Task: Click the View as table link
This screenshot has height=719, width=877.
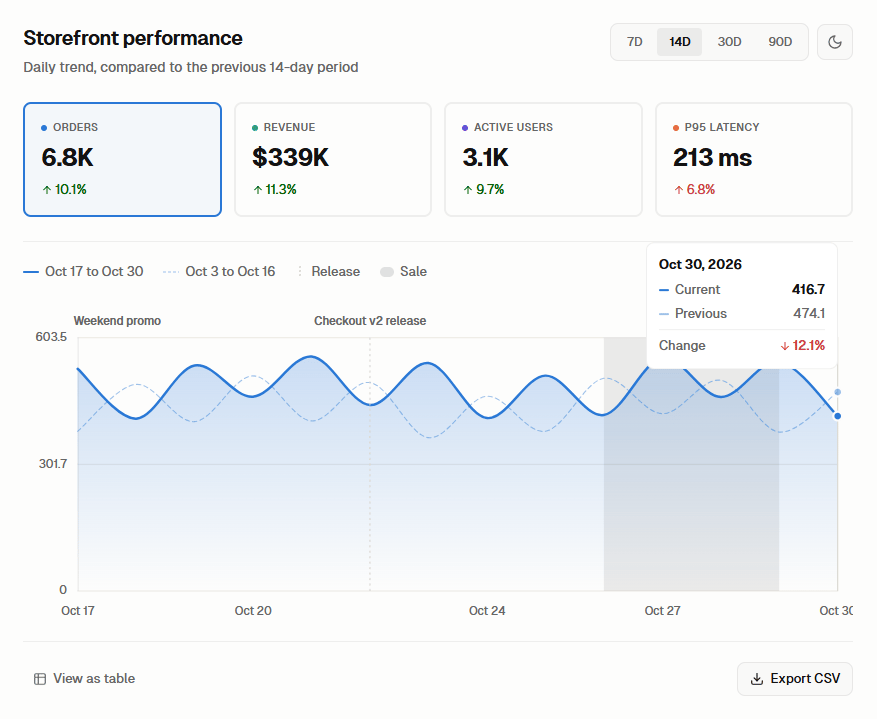Action: [84, 679]
